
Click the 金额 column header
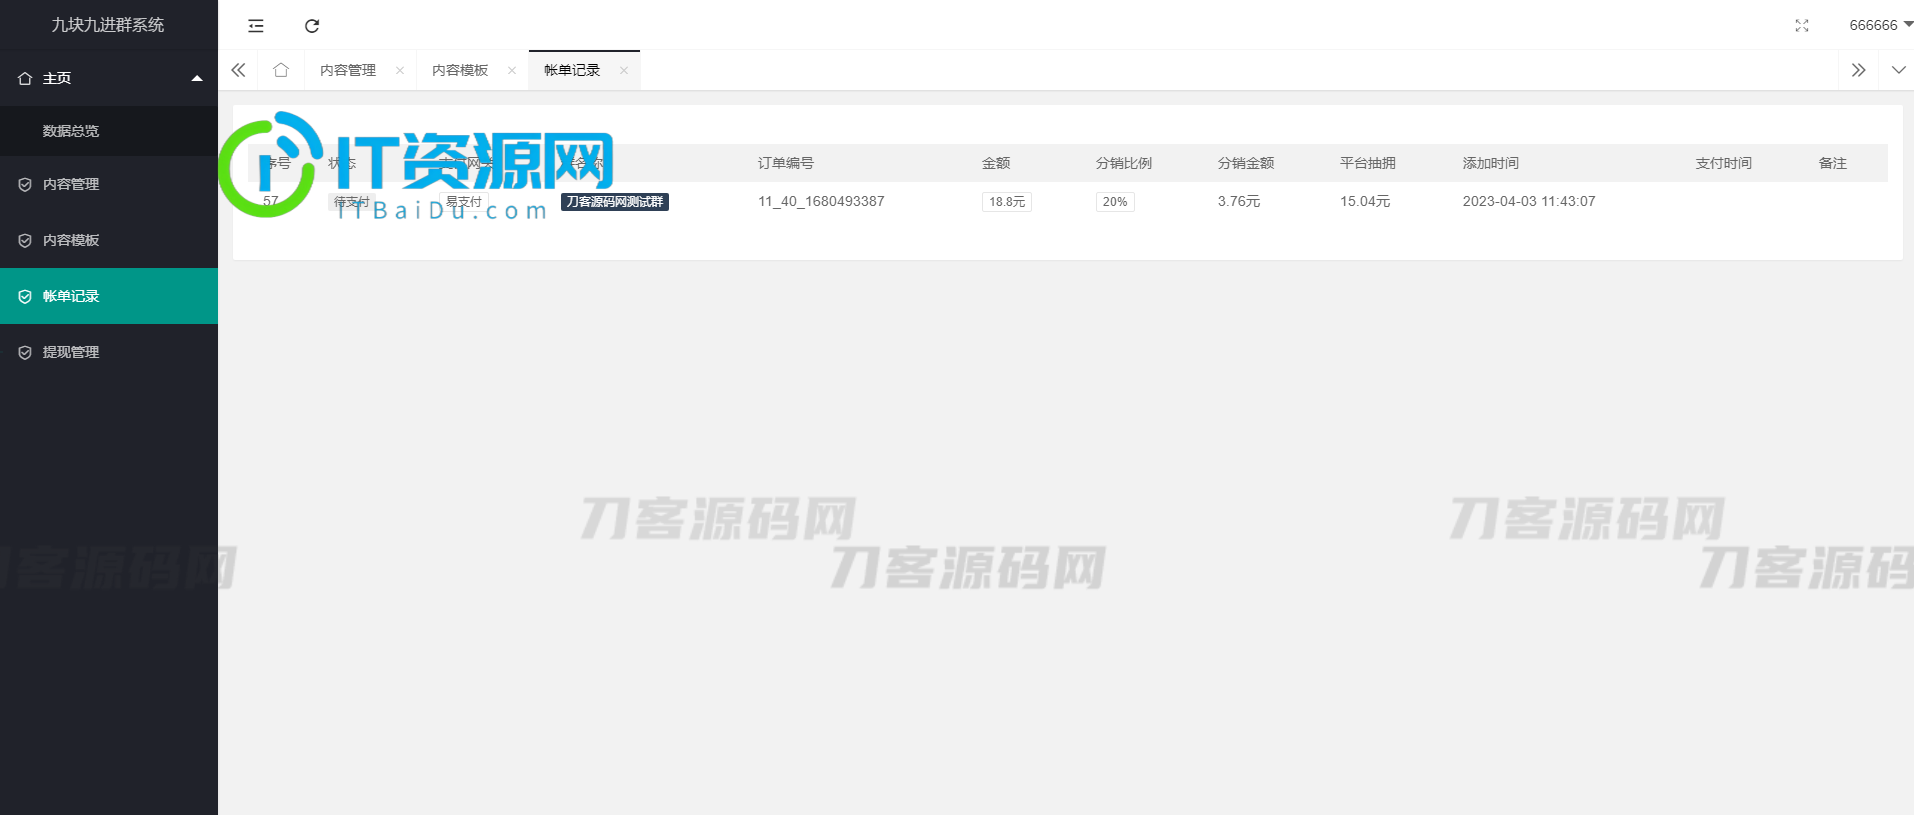(x=996, y=163)
